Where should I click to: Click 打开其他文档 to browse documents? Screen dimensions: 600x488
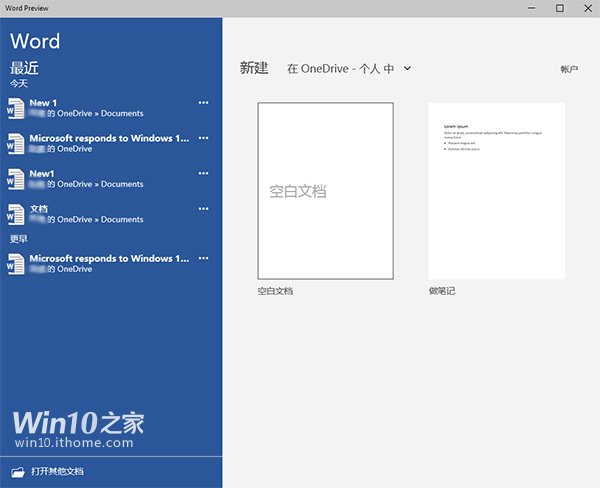coord(57,471)
